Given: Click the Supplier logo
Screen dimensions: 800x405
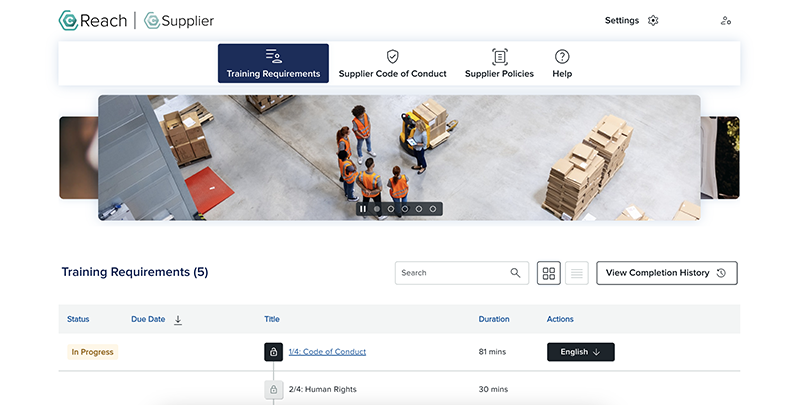Looking at the screenshot, I should coord(179,20).
